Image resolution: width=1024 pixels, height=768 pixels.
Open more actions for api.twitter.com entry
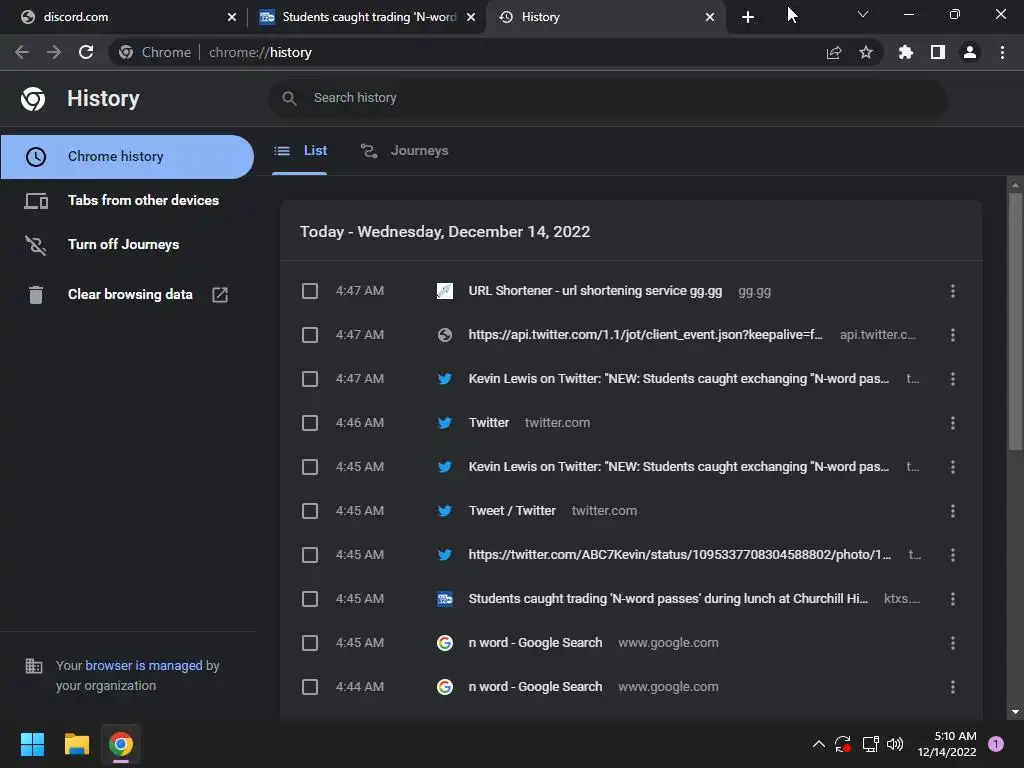coord(953,335)
